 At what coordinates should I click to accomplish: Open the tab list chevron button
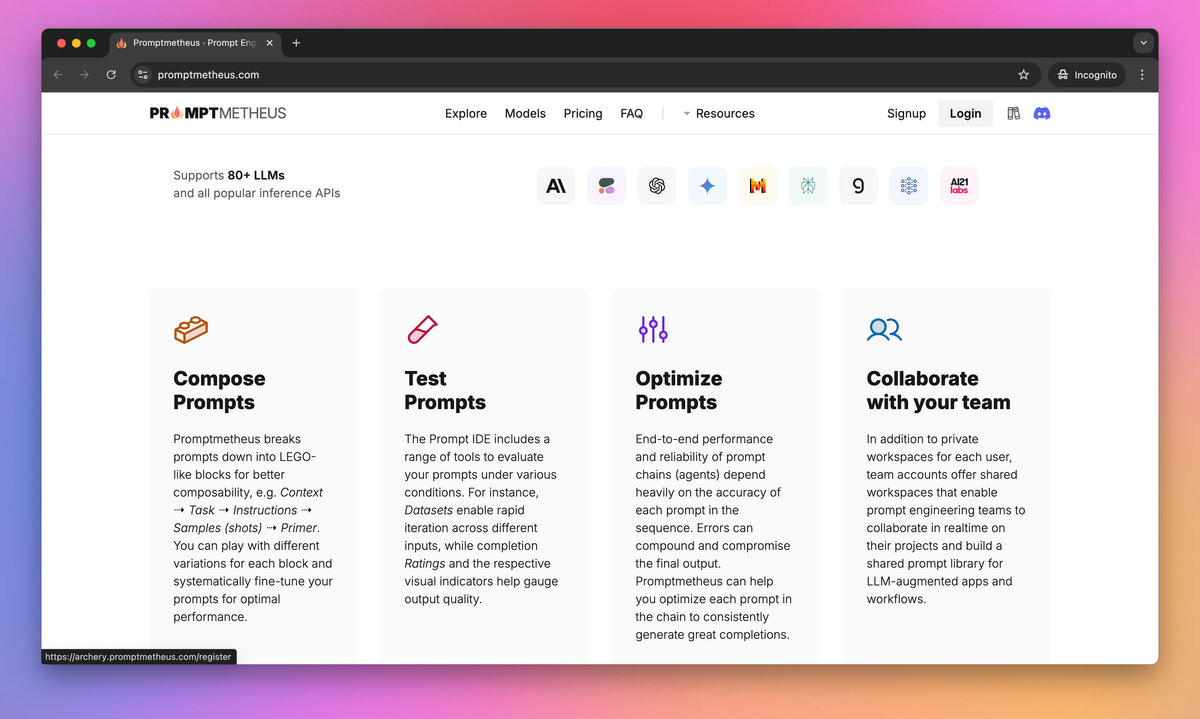(x=1144, y=43)
